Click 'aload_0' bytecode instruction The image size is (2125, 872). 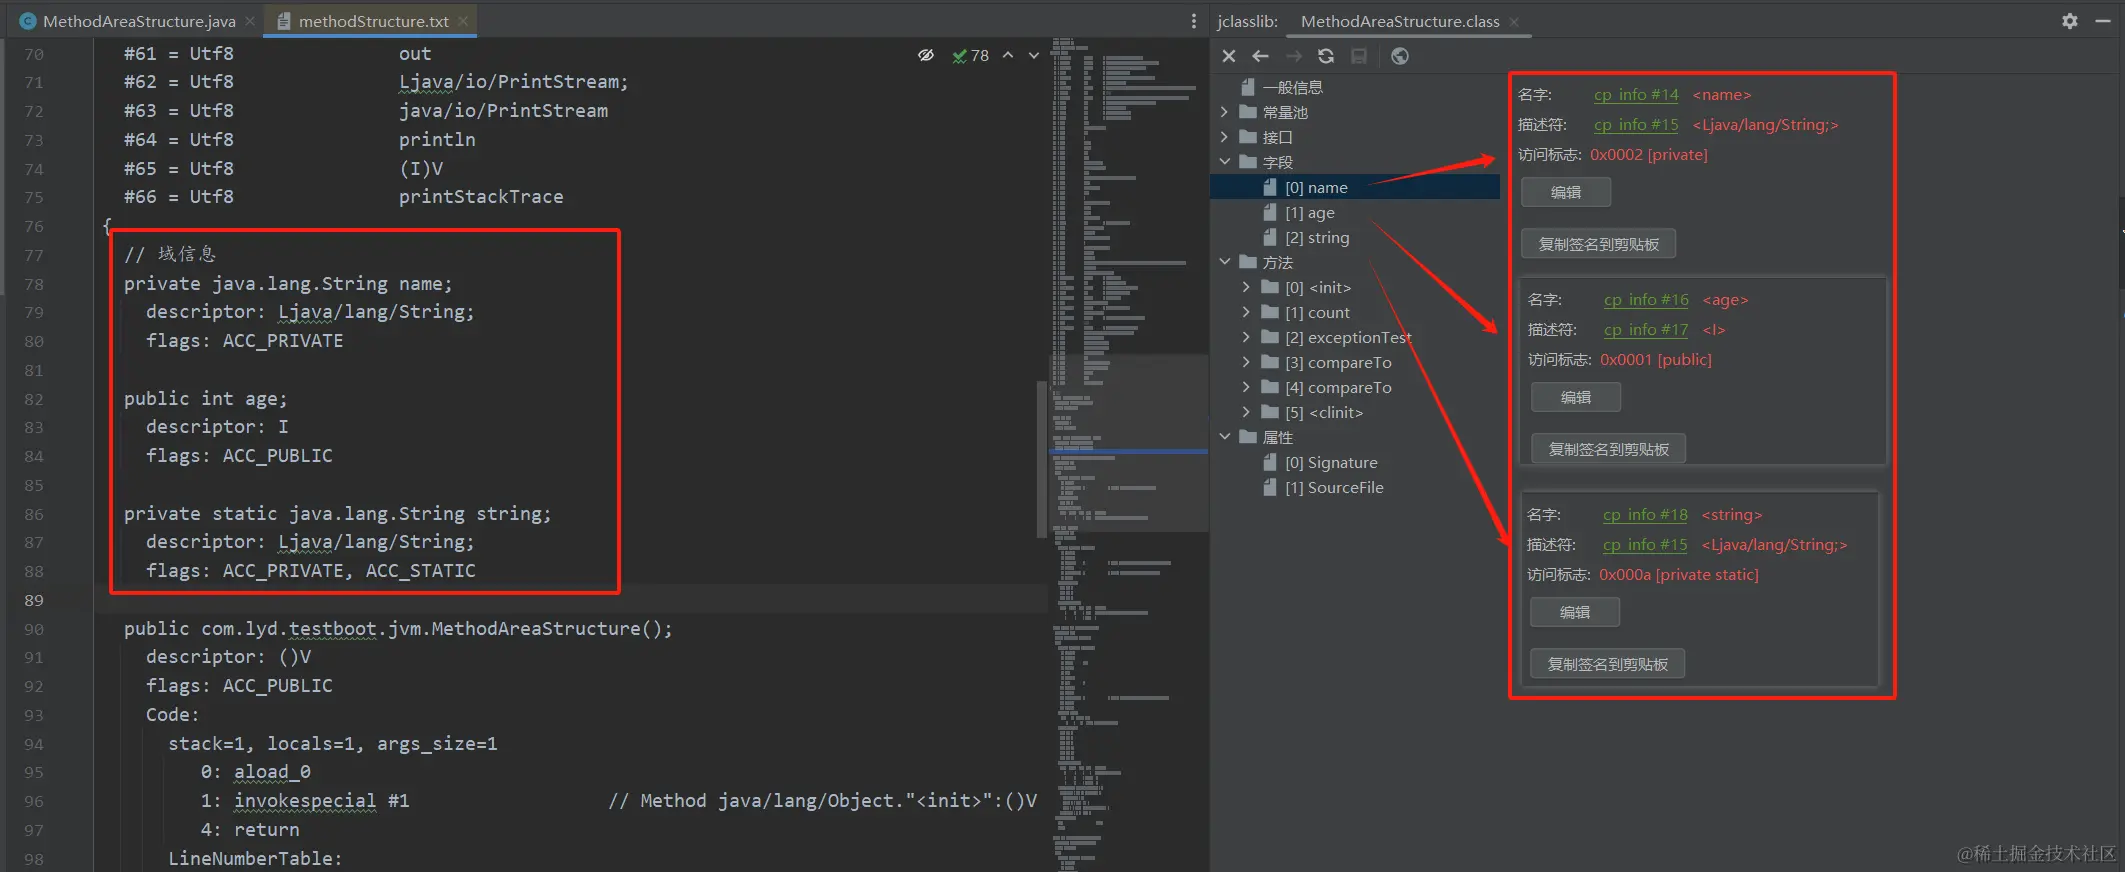tap(272, 772)
